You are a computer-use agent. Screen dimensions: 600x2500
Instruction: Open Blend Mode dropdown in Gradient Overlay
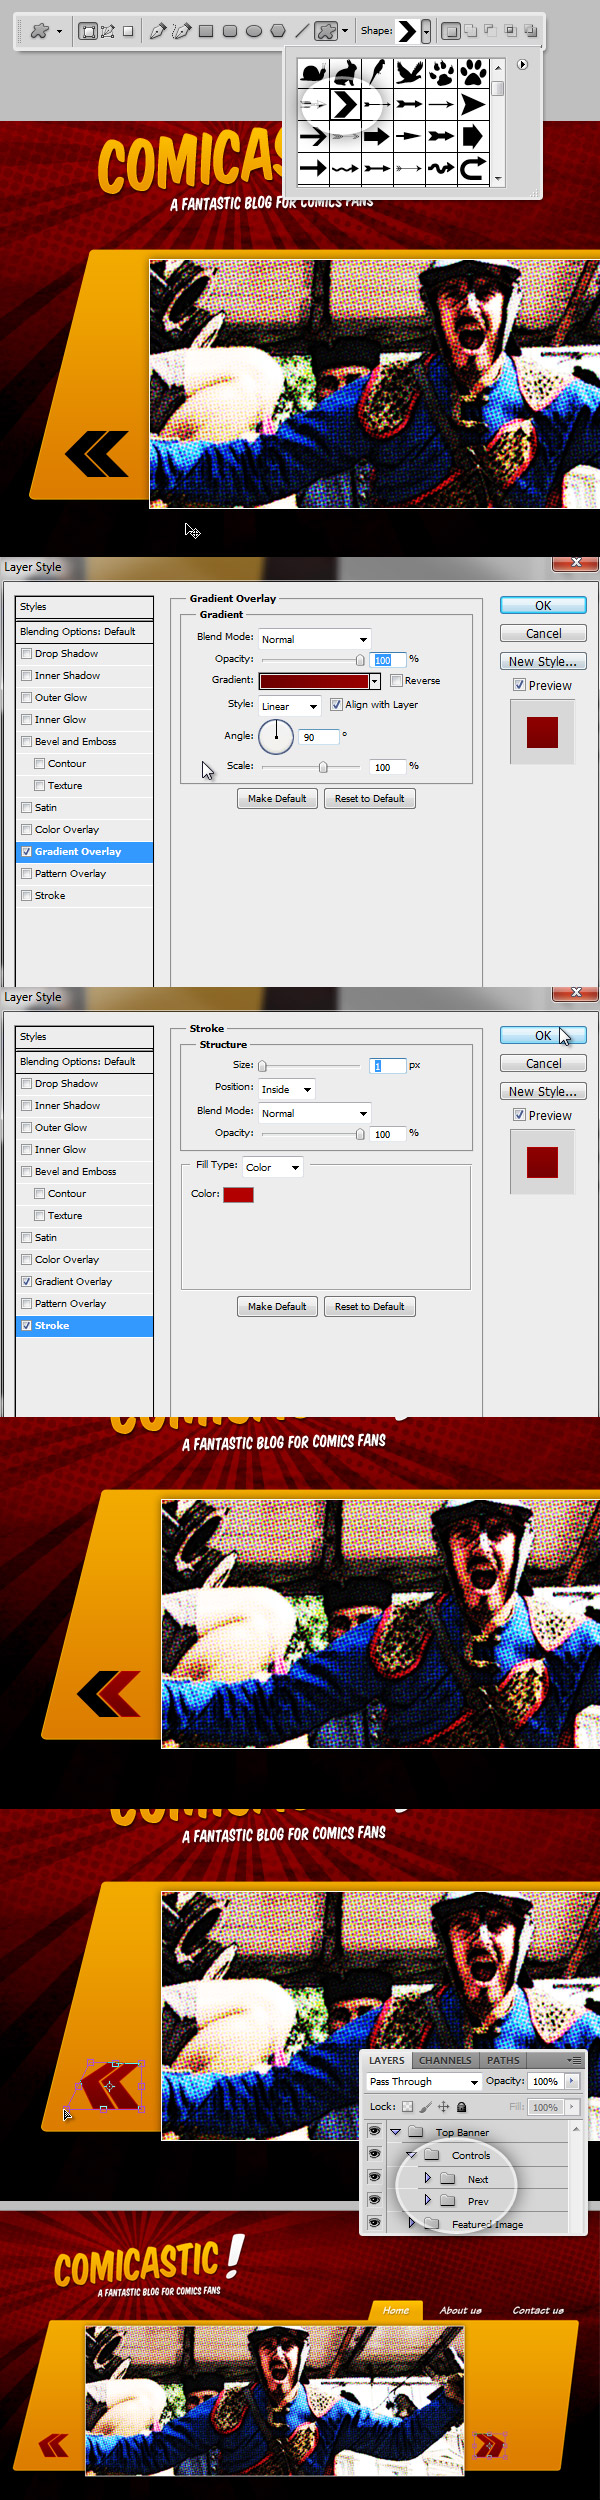coord(314,638)
